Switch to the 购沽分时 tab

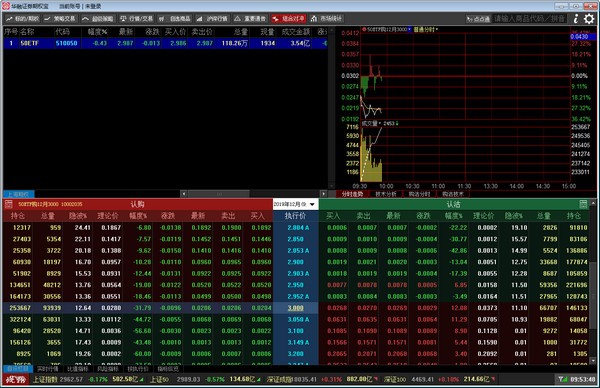pyautogui.click(x=419, y=194)
